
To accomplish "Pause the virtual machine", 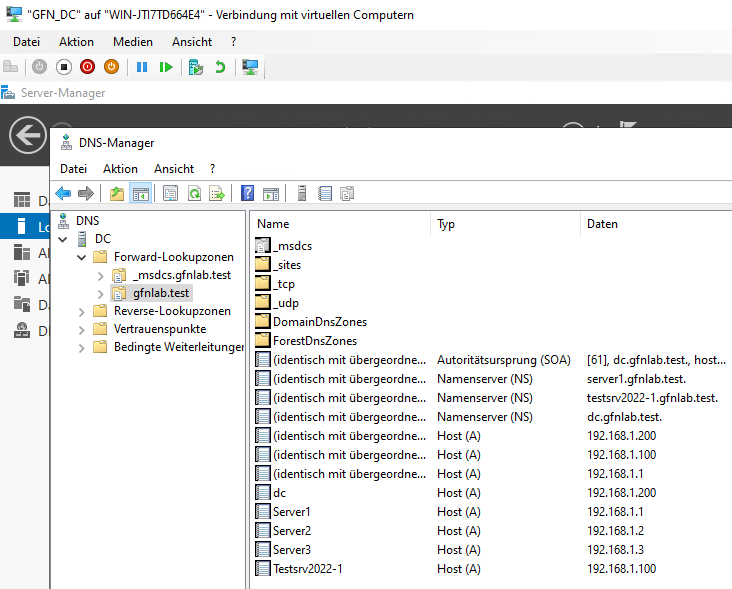I will 142,67.
